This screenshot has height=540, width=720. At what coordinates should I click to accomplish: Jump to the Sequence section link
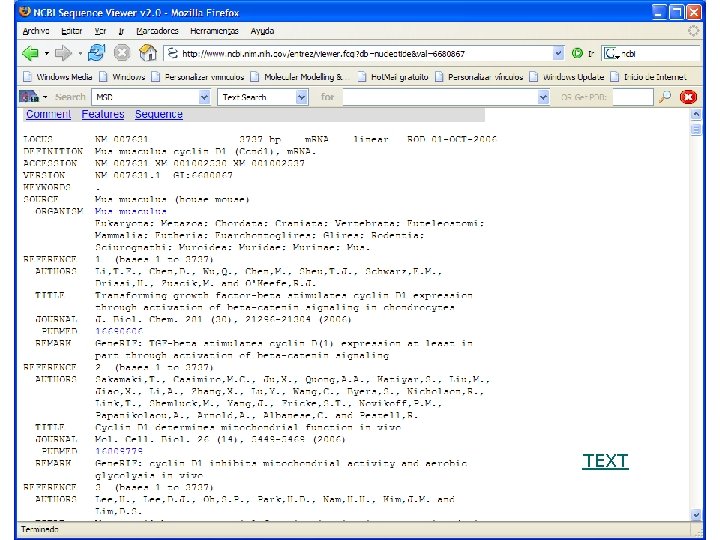click(x=159, y=114)
